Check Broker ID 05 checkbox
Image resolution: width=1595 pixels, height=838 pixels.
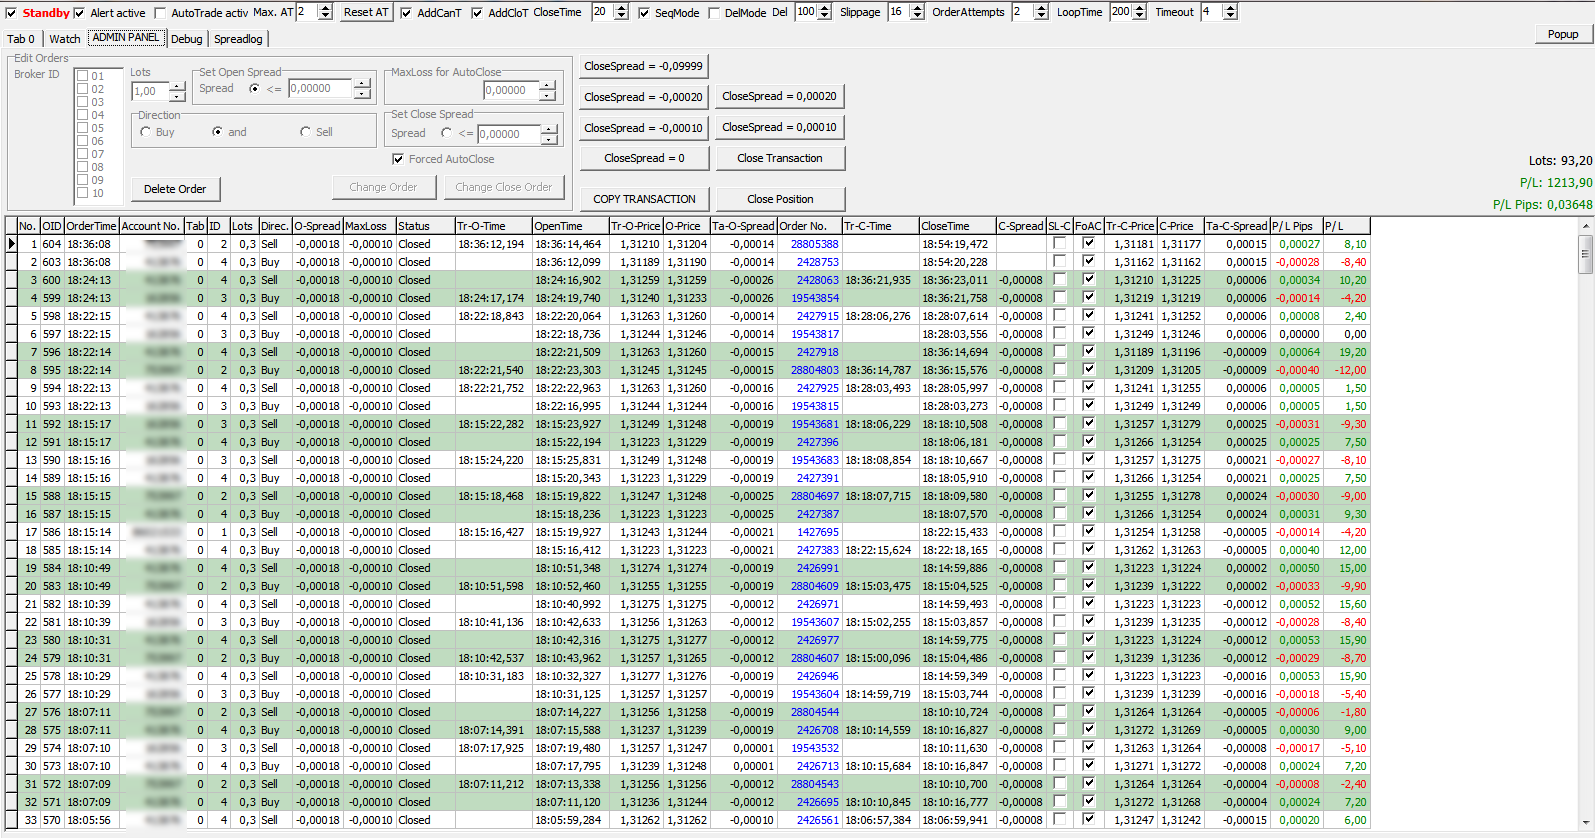[83, 128]
